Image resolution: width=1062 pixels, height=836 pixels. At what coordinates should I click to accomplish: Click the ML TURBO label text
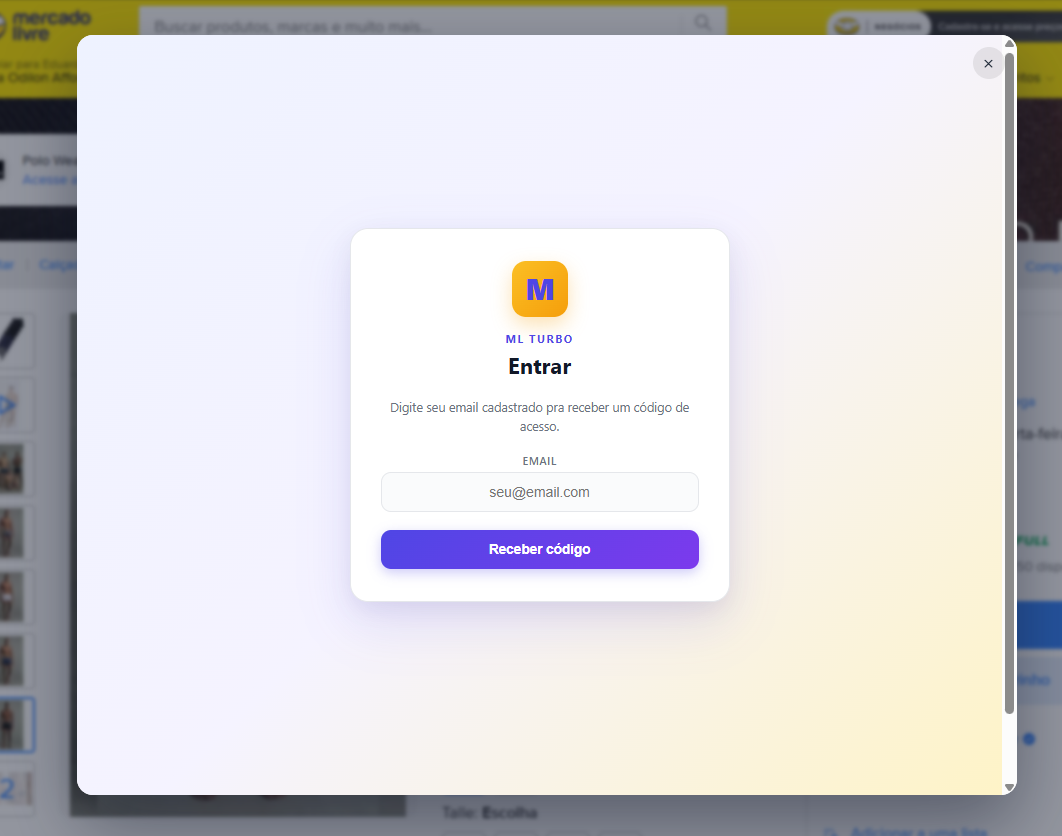click(540, 339)
